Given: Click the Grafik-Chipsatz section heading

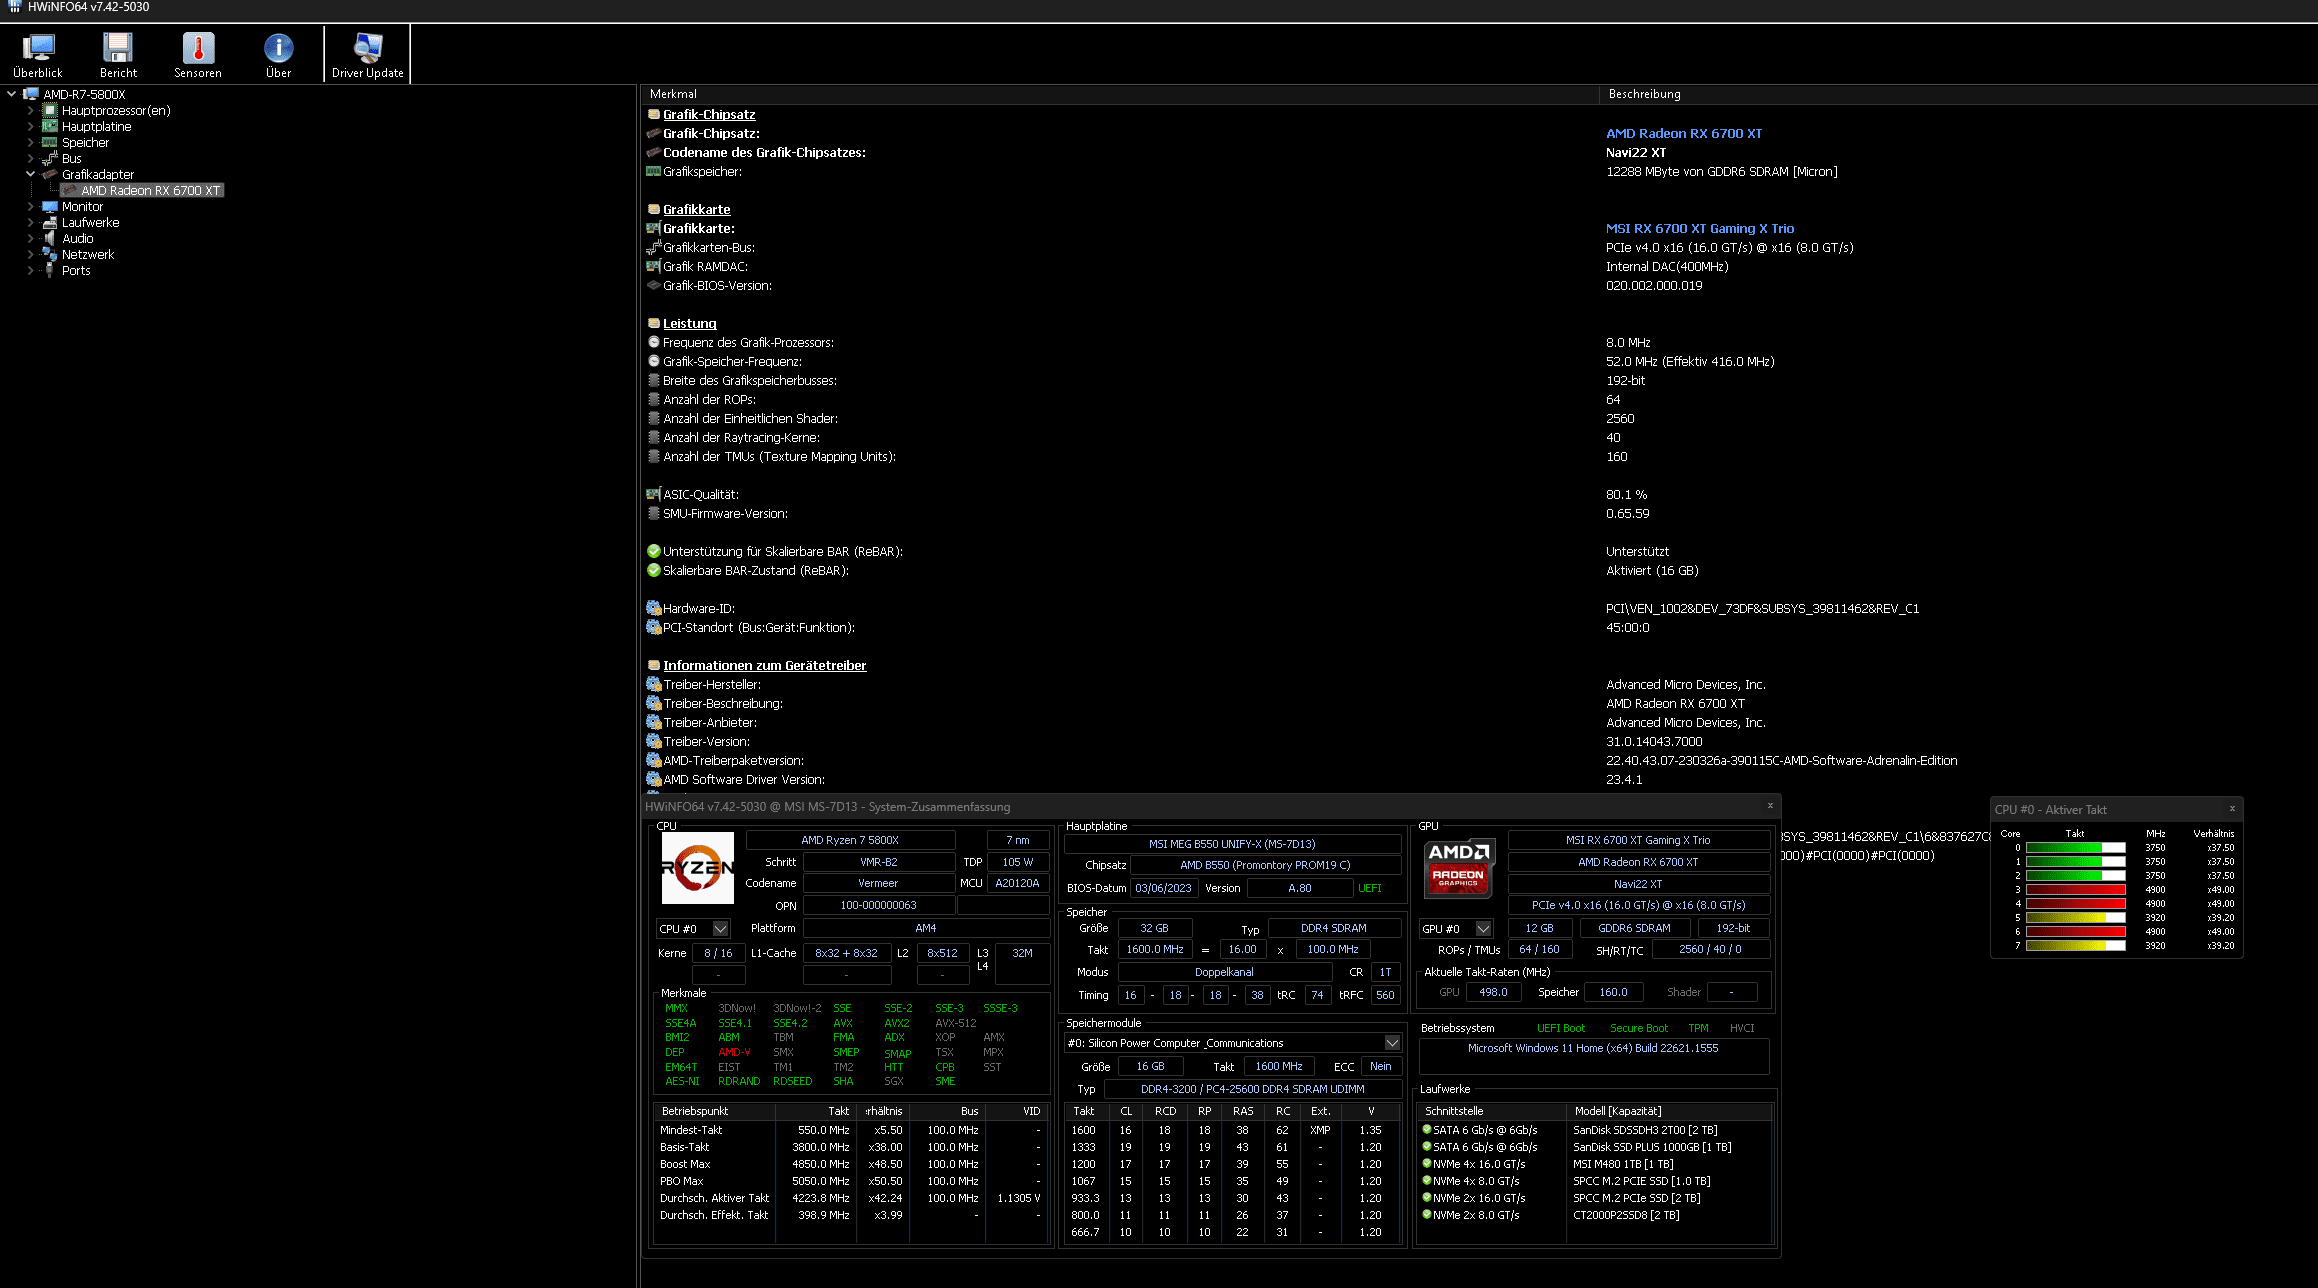Looking at the screenshot, I should click(x=709, y=115).
